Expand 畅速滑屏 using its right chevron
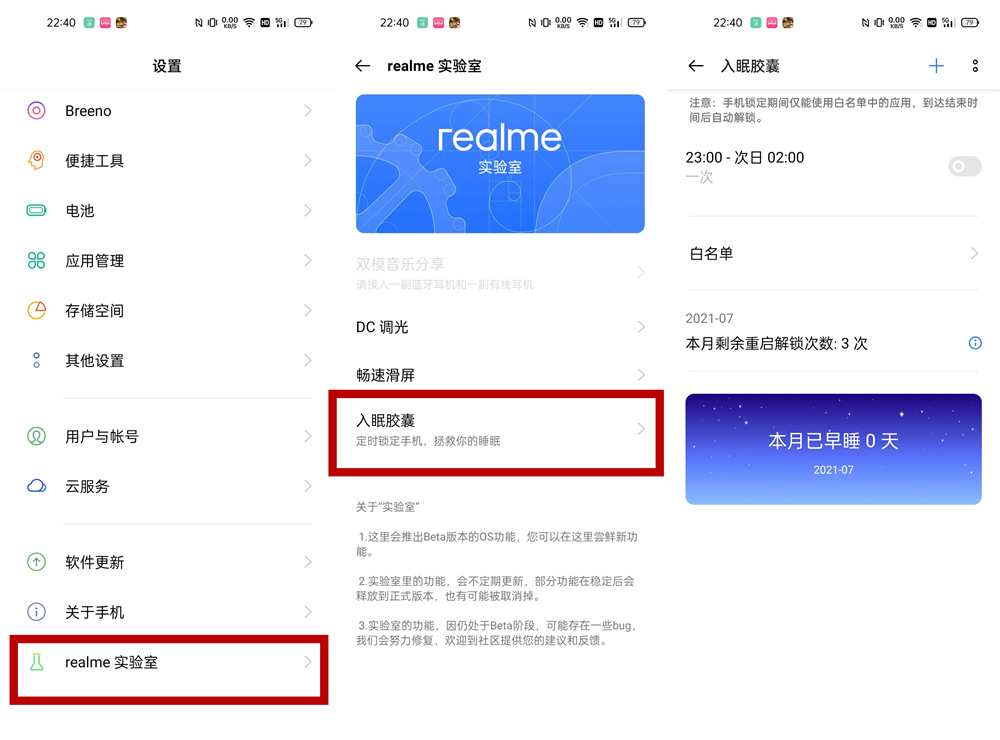 click(641, 375)
